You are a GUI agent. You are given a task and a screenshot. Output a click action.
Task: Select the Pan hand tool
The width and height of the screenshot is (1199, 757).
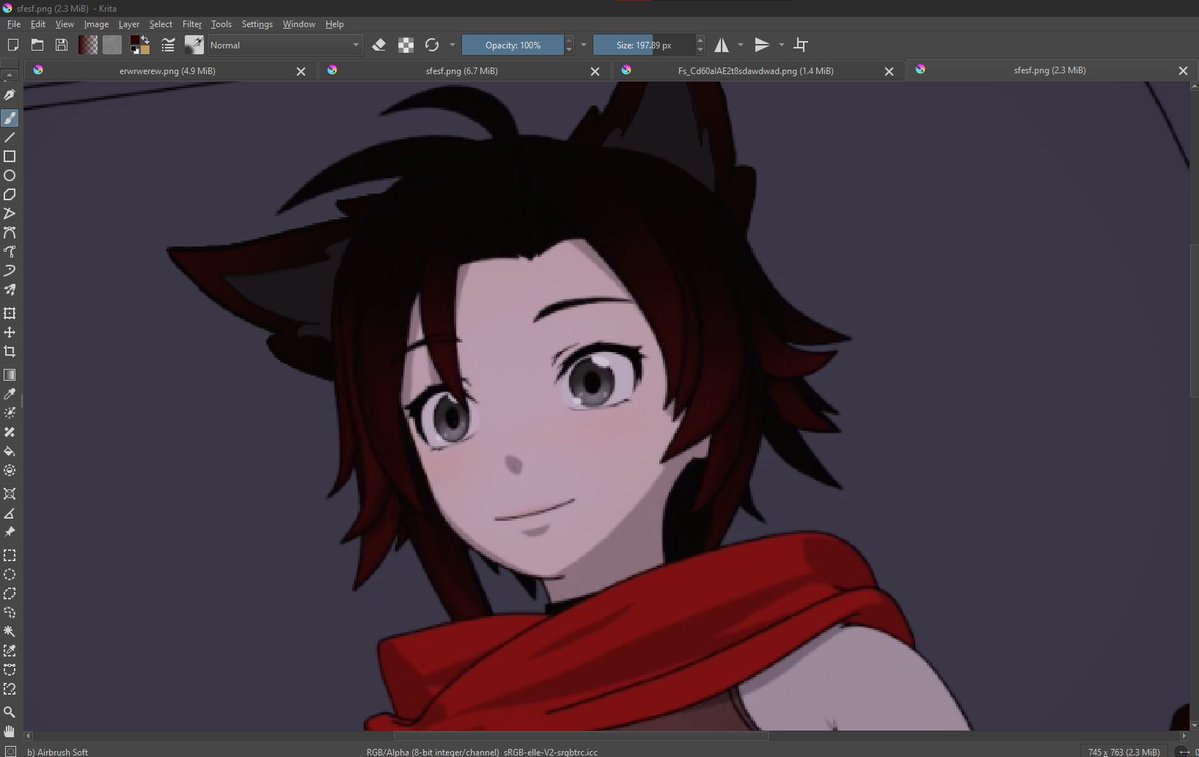9,731
